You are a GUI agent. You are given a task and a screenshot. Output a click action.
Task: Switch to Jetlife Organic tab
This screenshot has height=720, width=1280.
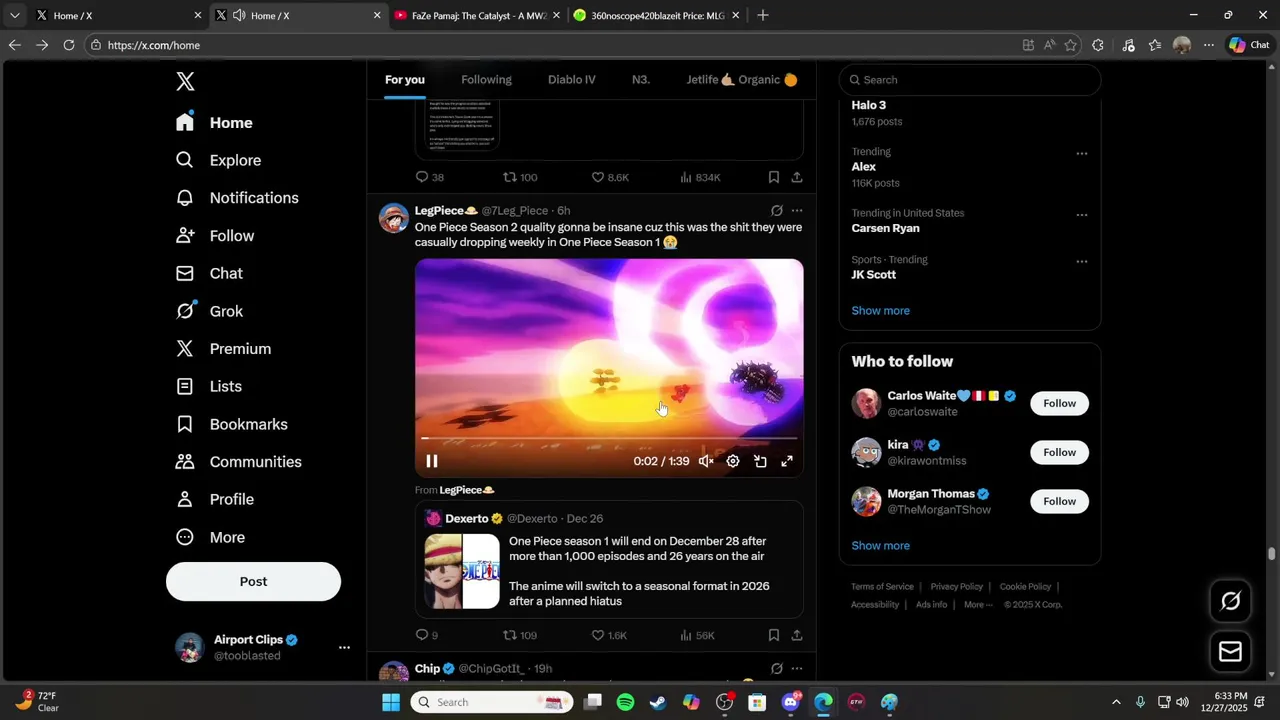tap(742, 80)
